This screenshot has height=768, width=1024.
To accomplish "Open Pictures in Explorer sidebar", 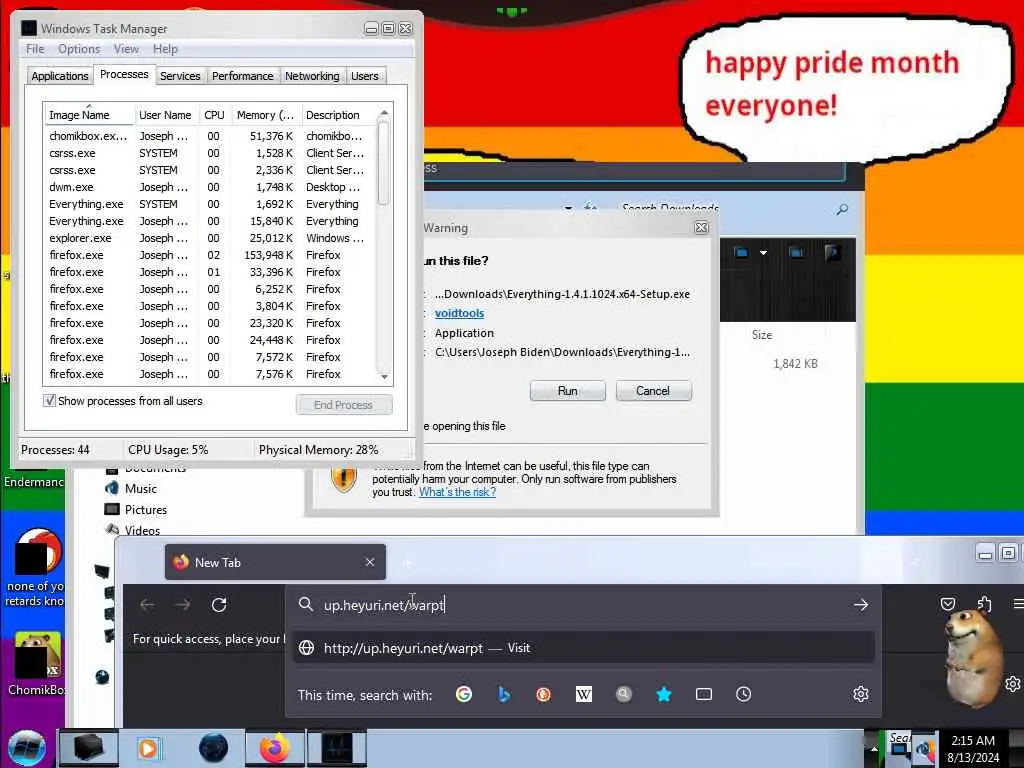I will pyautogui.click(x=136, y=509).
